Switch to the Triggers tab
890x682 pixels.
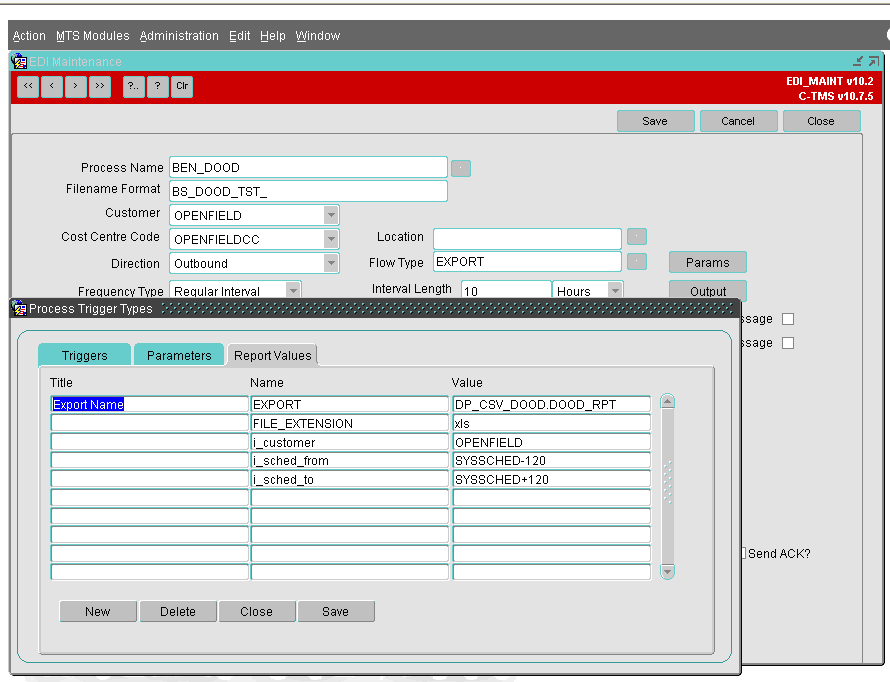tap(85, 355)
